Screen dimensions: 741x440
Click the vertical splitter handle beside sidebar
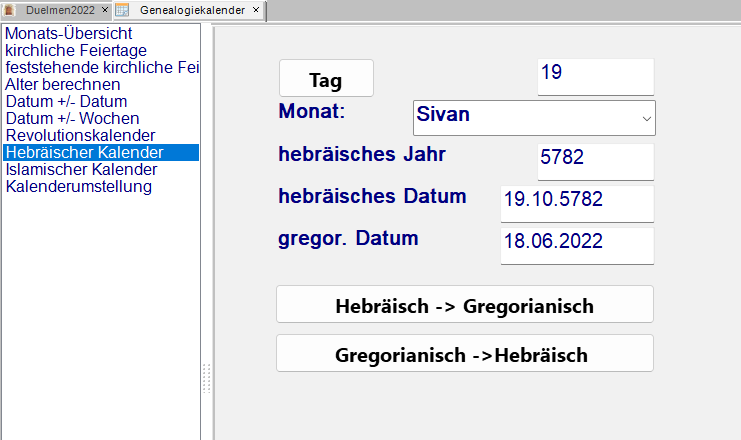click(x=207, y=378)
